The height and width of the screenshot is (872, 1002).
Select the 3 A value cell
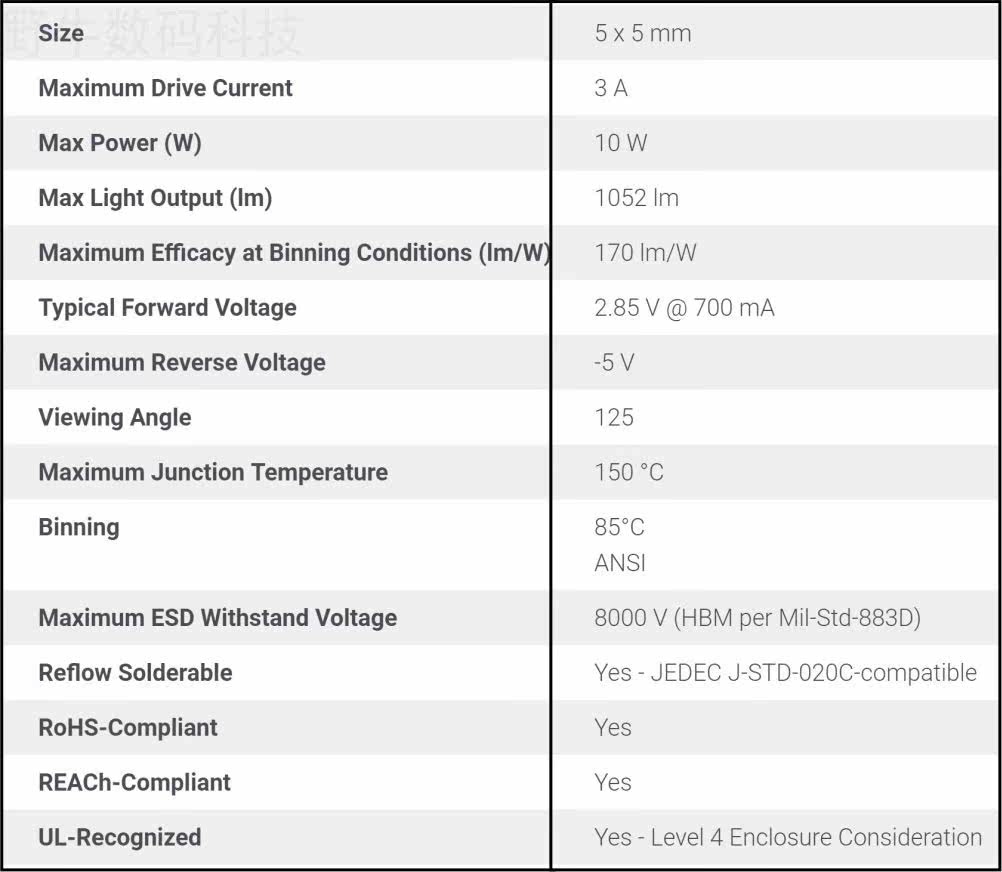pos(611,88)
